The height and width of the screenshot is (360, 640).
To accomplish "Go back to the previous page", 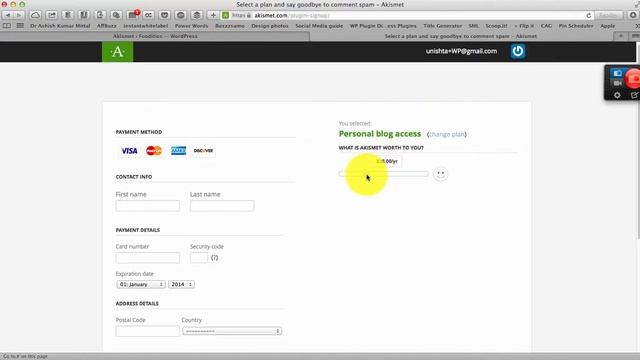I will [7, 15].
